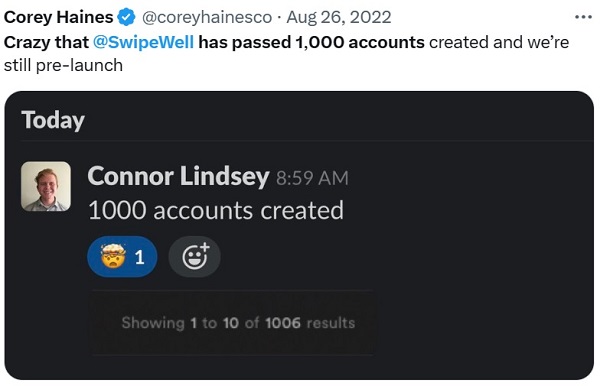Click the blue verified badge beside Corey Haines

tap(126, 18)
